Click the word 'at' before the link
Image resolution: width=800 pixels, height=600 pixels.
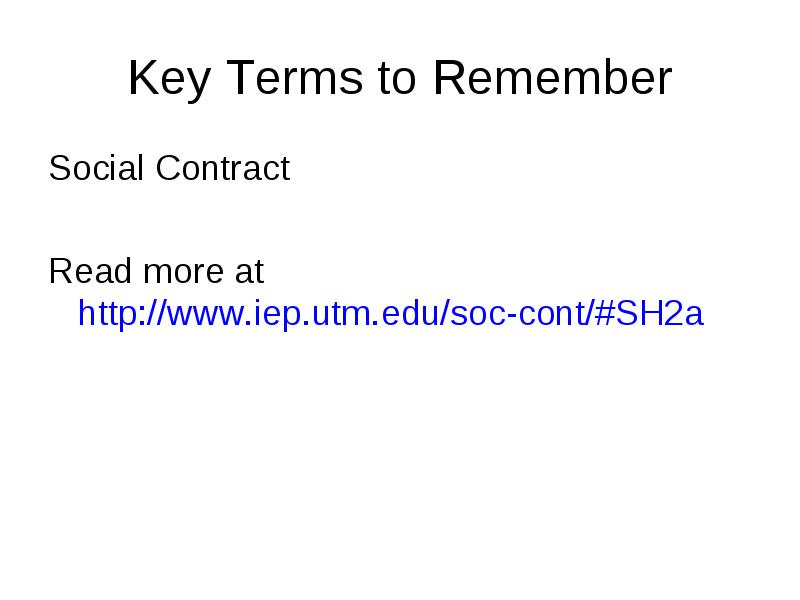(x=249, y=271)
